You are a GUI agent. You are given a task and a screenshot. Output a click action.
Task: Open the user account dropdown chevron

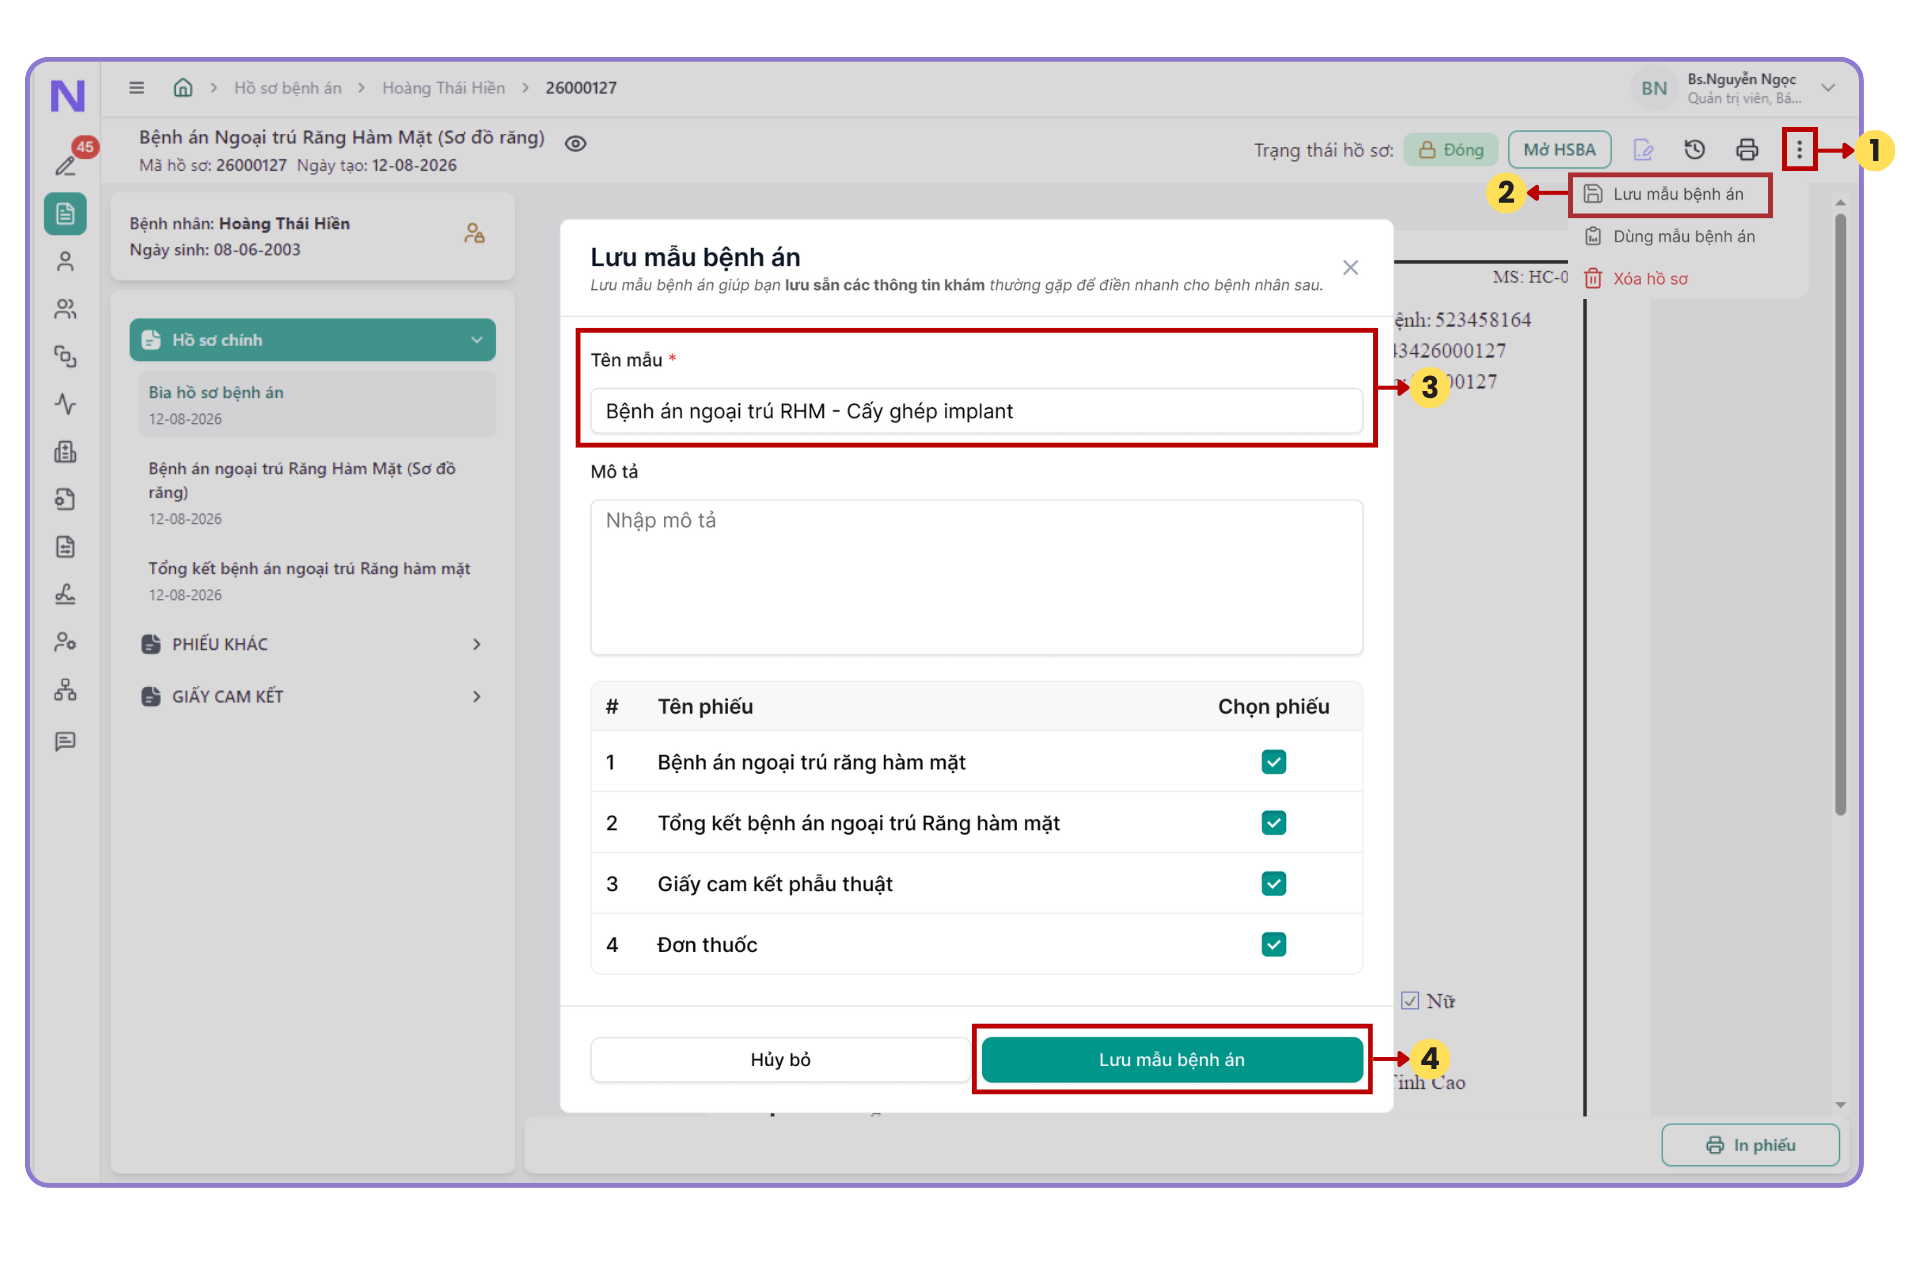(x=1828, y=88)
